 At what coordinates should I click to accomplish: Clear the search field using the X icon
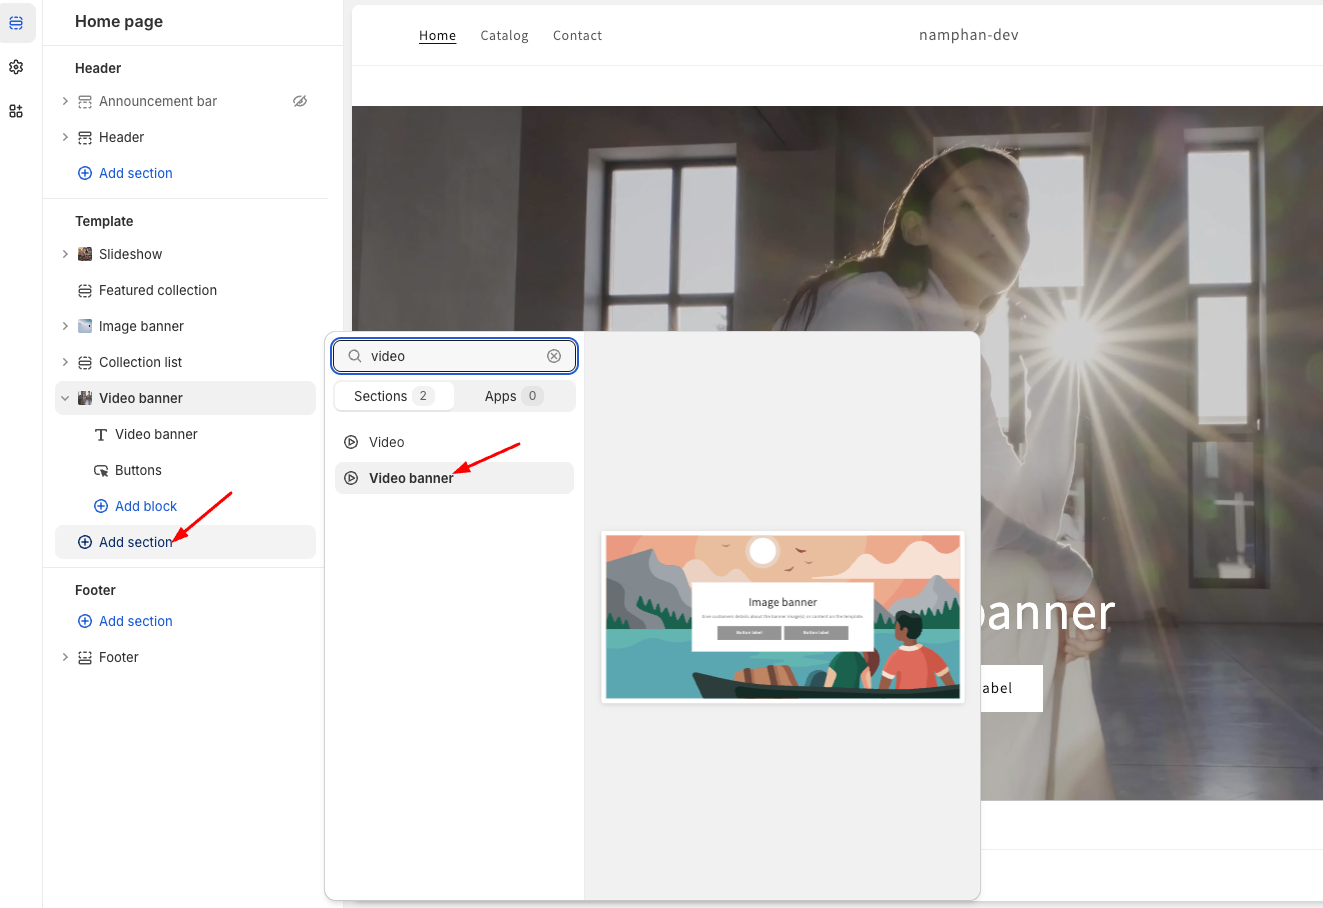554,356
